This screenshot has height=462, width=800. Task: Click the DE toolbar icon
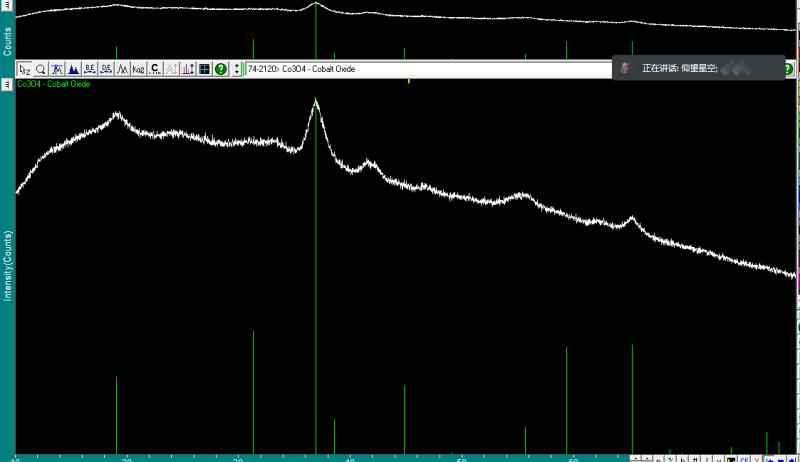(x=106, y=69)
